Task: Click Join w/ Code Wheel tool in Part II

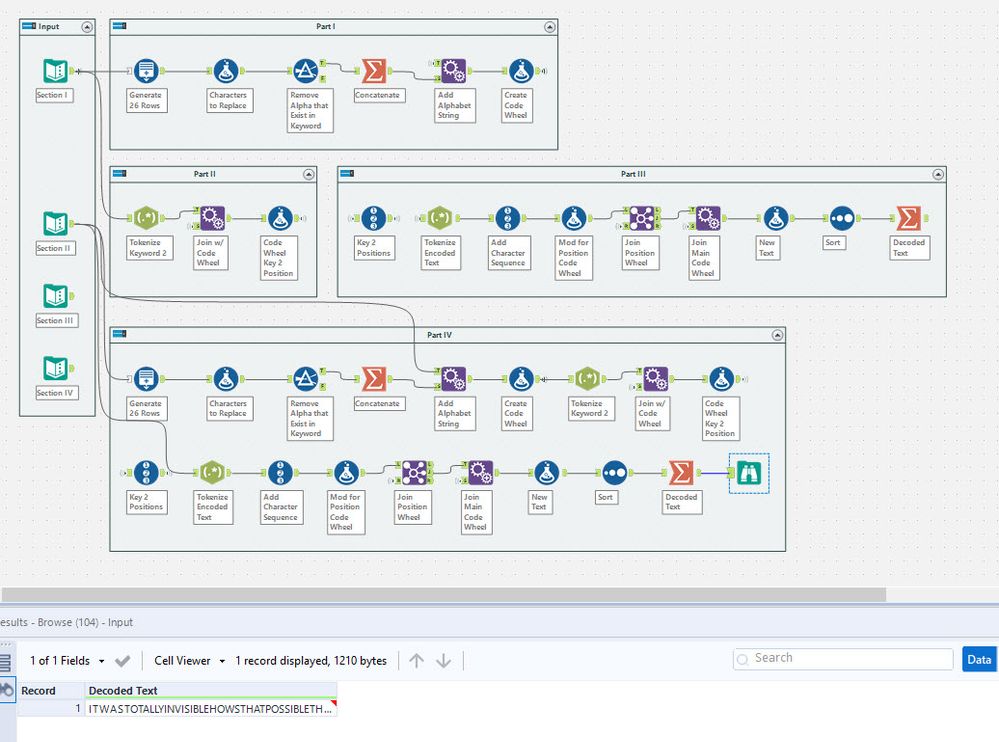Action: 212,218
